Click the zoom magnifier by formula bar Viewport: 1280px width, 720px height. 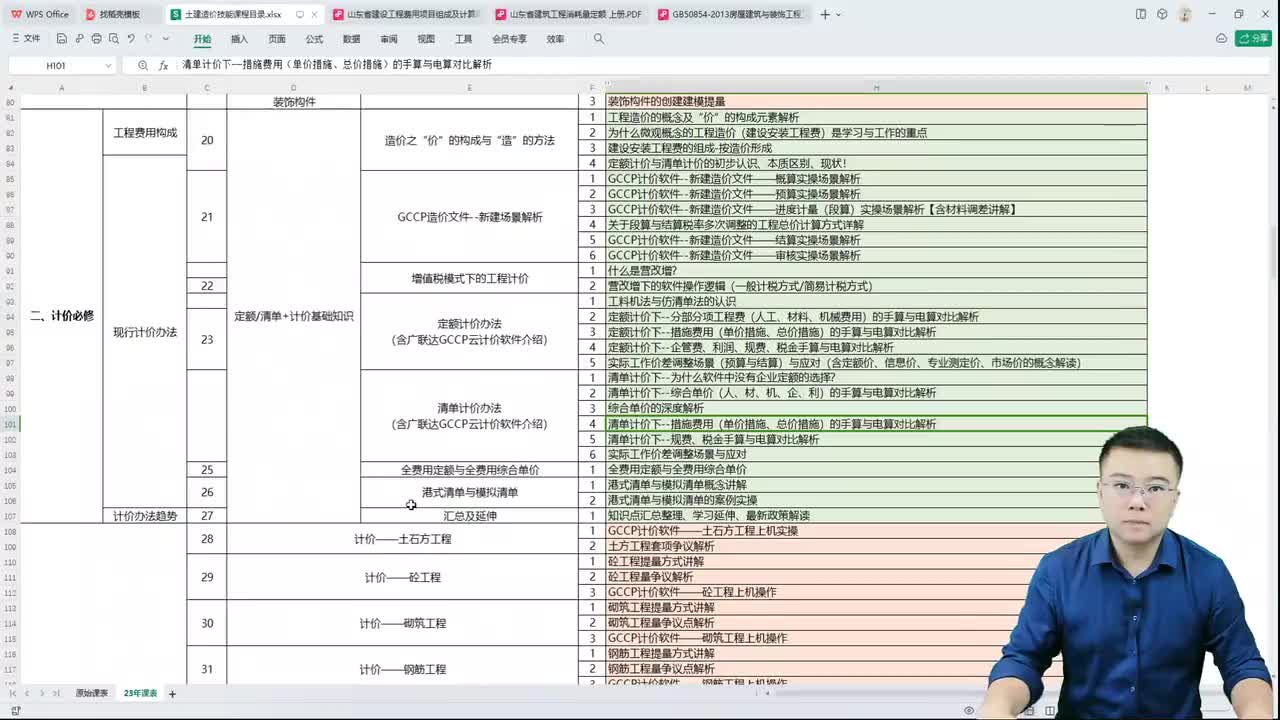(x=143, y=65)
